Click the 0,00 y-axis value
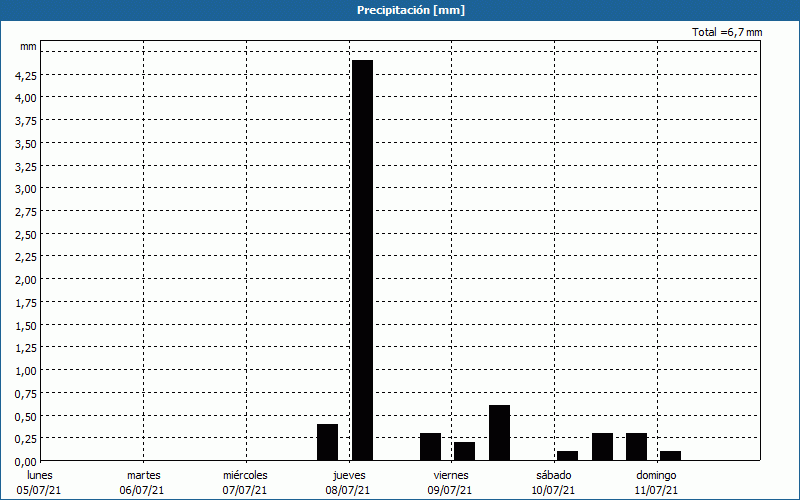This screenshot has height=500, width=800. [26, 462]
